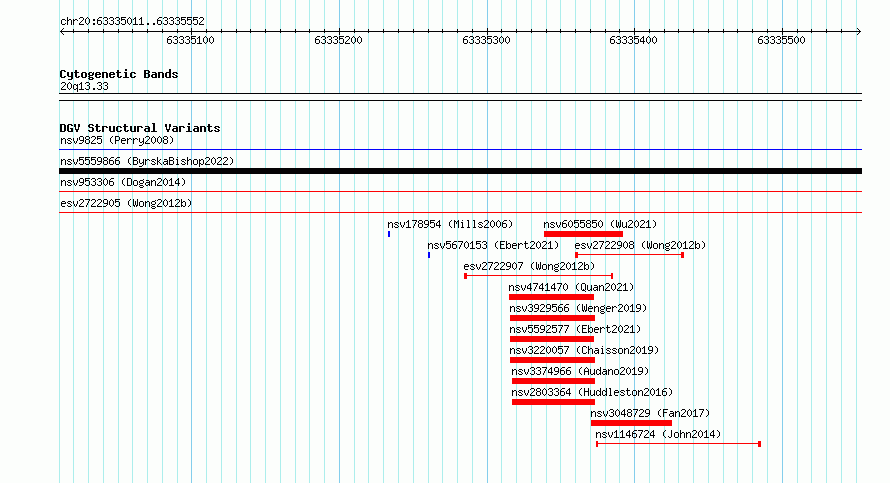
Task: Click the nsv178954 (Mills2006) label
Action: pyautogui.click(x=450, y=224)
